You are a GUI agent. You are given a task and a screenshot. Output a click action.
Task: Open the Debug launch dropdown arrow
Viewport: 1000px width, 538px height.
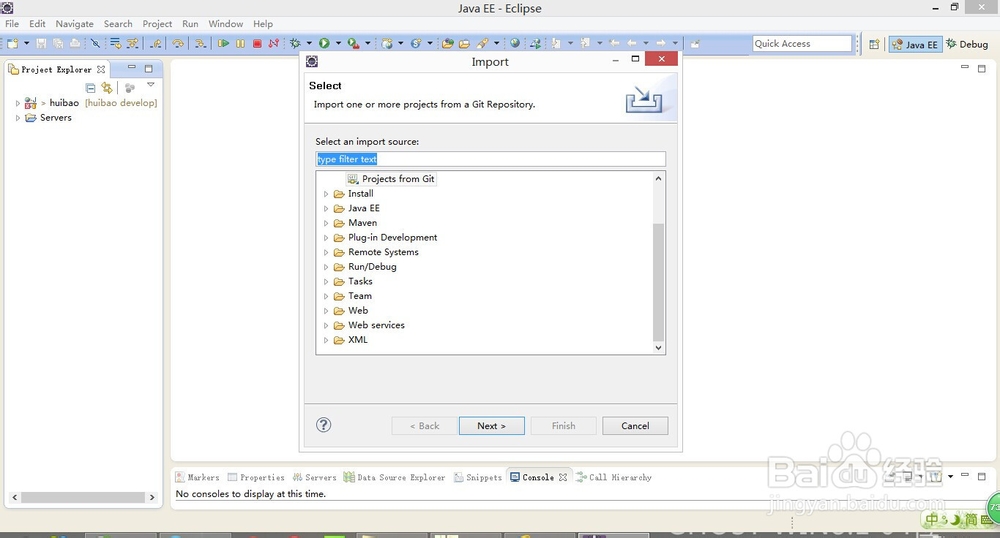pyautogui.click(x=309, y=43)
